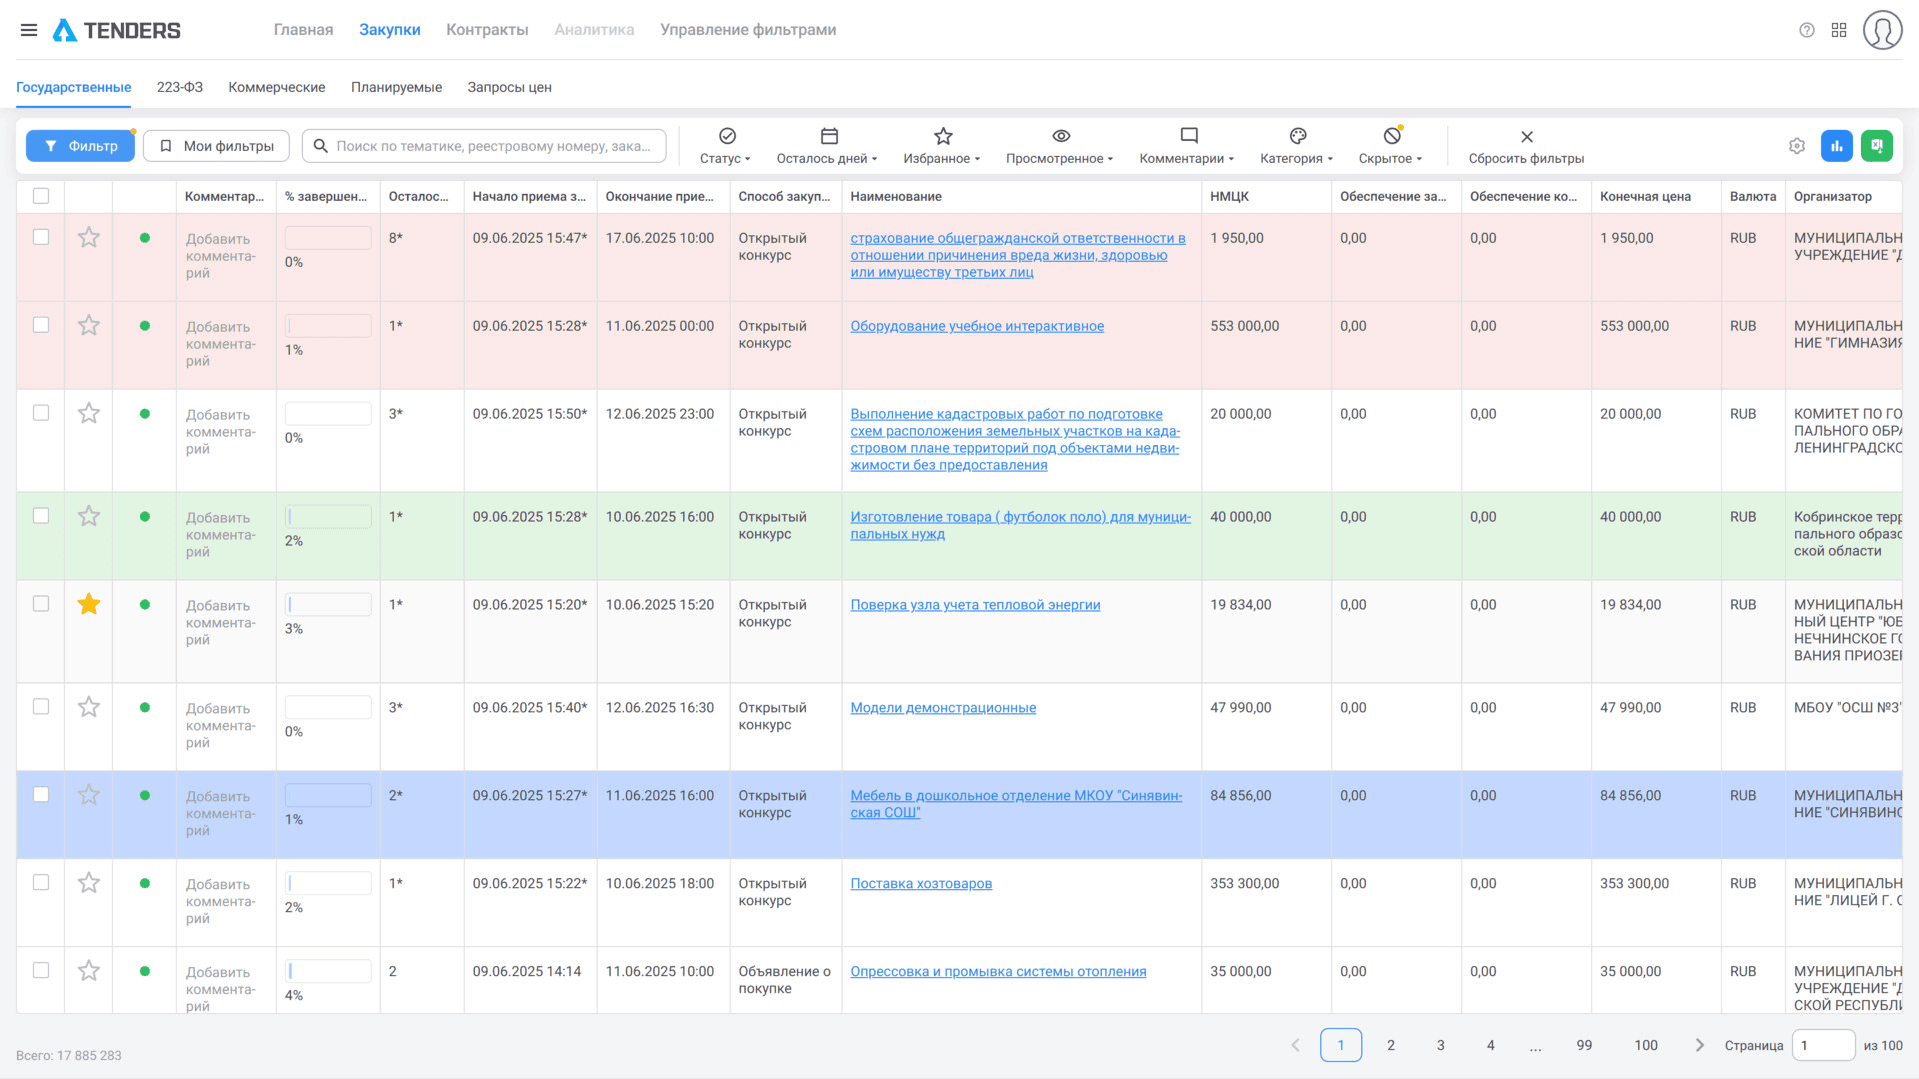
Task: Open the apps grid icon
Action: (1839, 30)
